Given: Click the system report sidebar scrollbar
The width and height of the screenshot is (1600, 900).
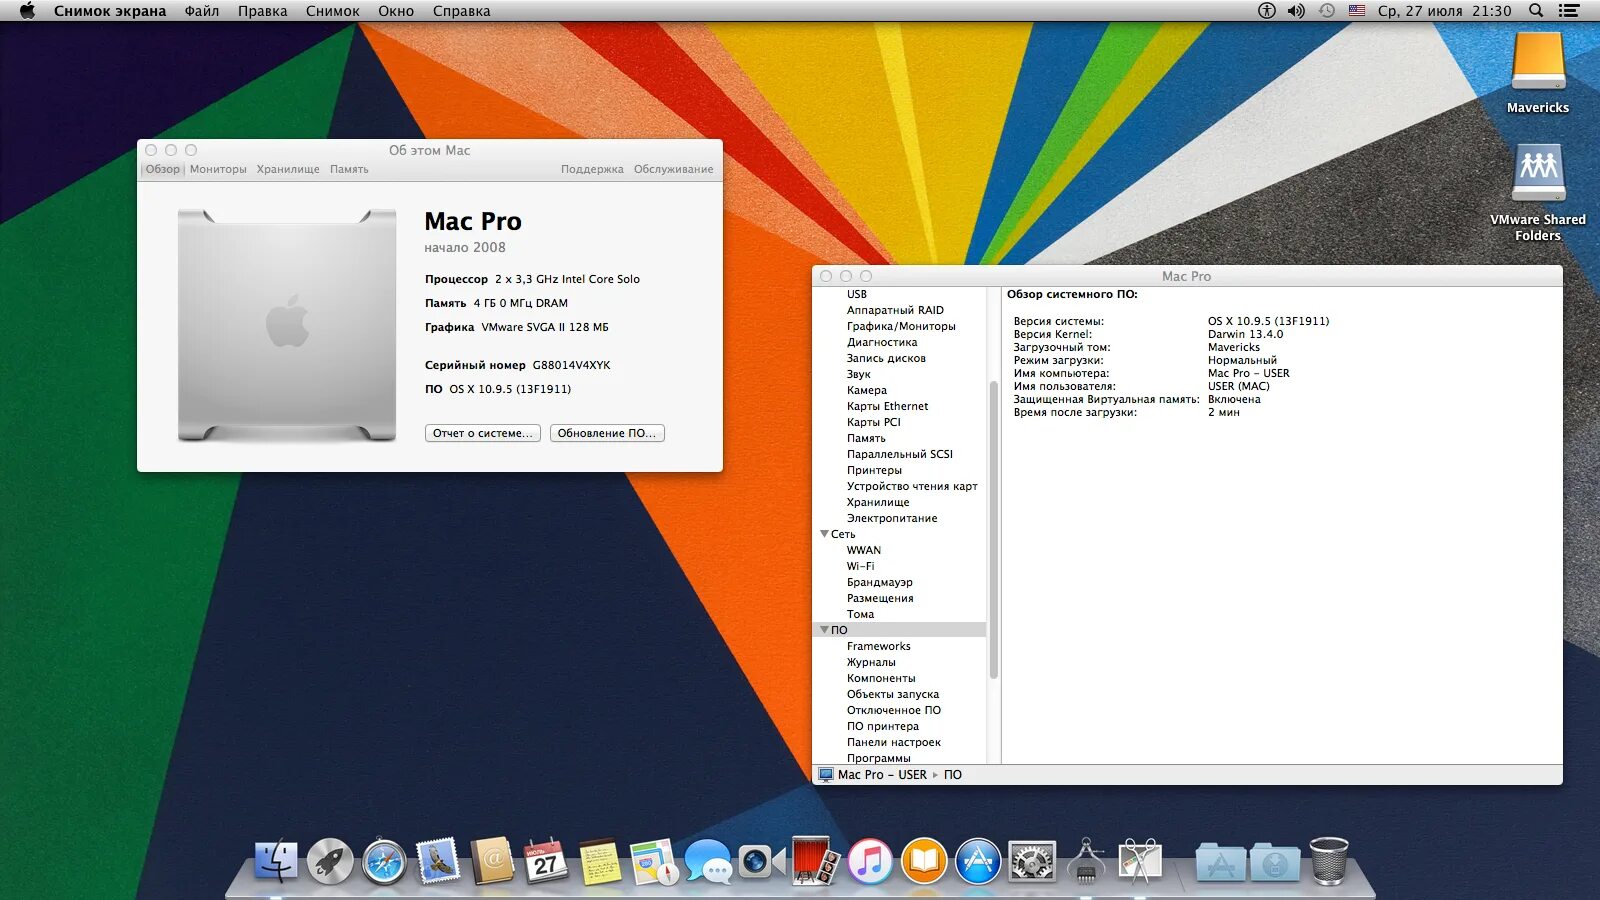Looking at the screenshot, I should point(993,530).
